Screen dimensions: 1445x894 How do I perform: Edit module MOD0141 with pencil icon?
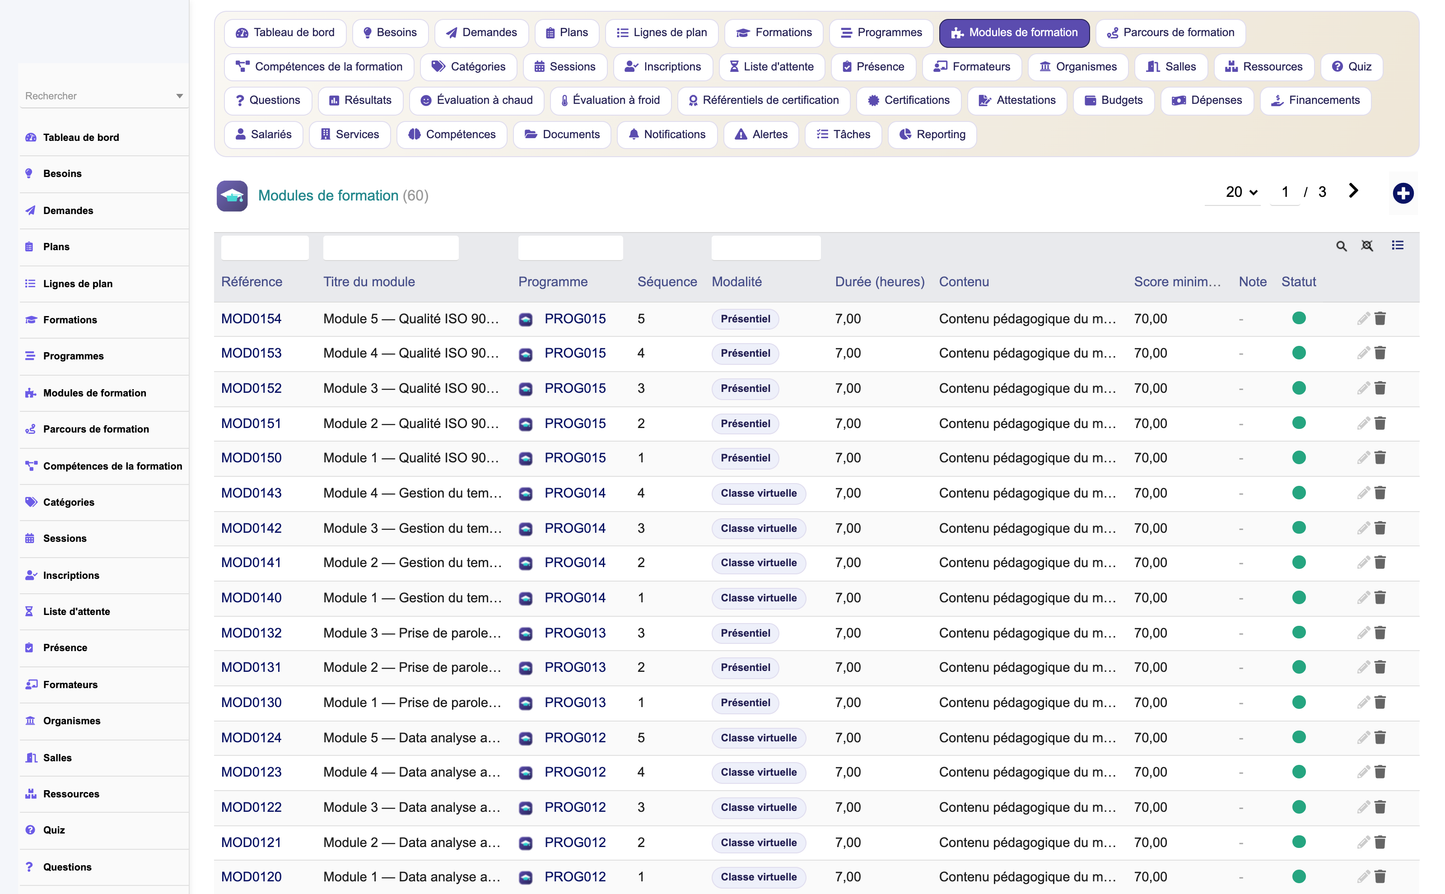pyautogui.click(x=1363, y=562)
